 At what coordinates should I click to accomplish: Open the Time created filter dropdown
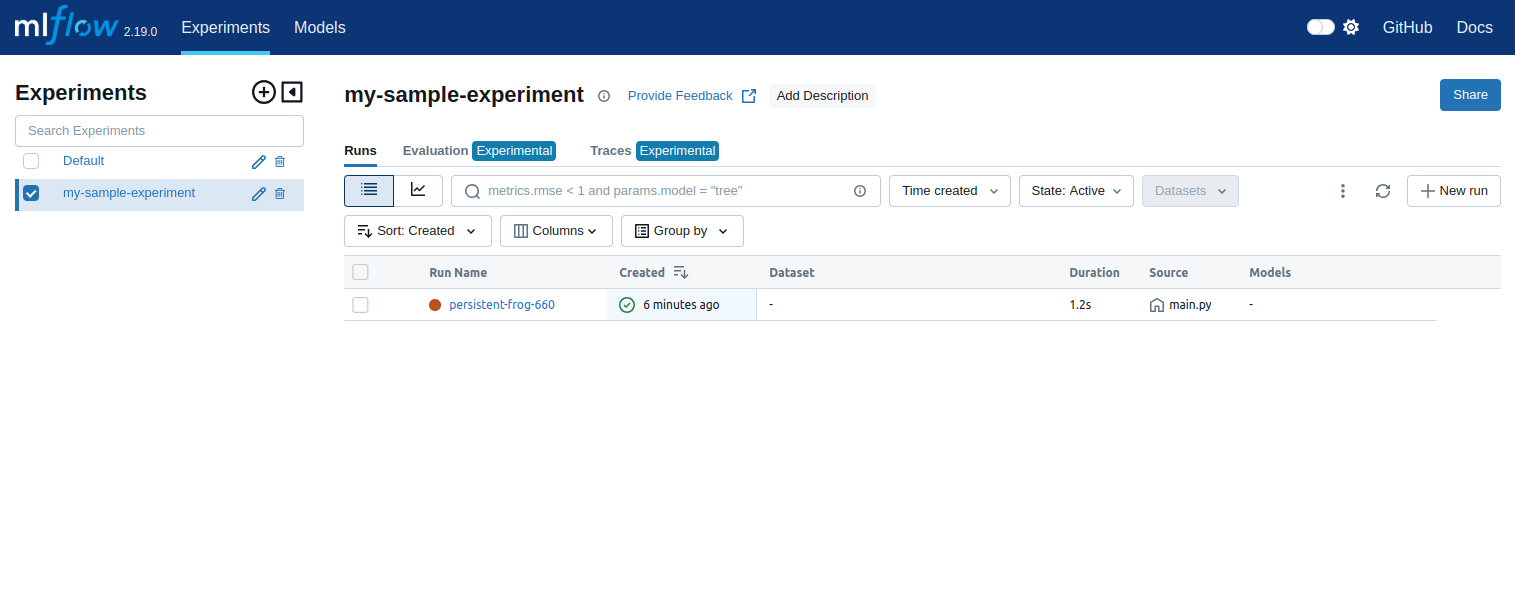[x=949, y=191]
